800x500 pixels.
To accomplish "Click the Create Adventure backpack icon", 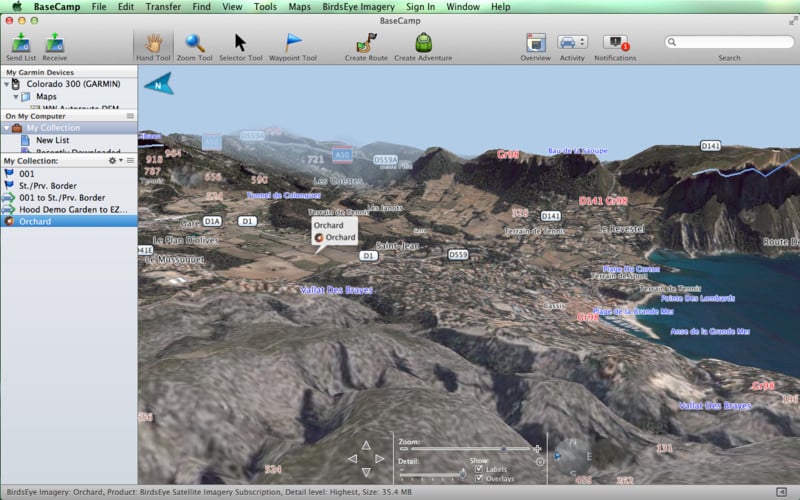I will [x=423, y=43].
